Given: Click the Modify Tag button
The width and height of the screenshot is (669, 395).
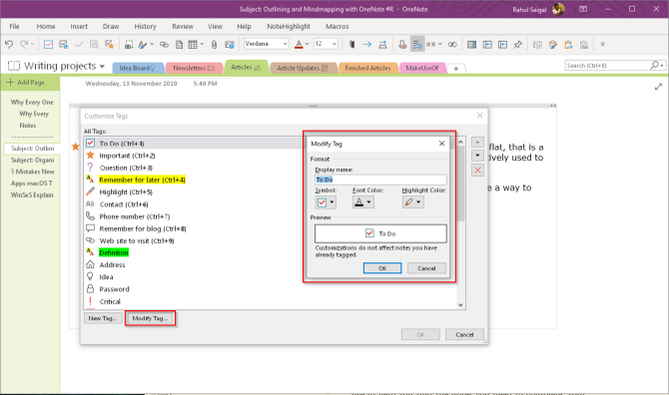Looking at the screenshot, I should [x=150, y=318].
